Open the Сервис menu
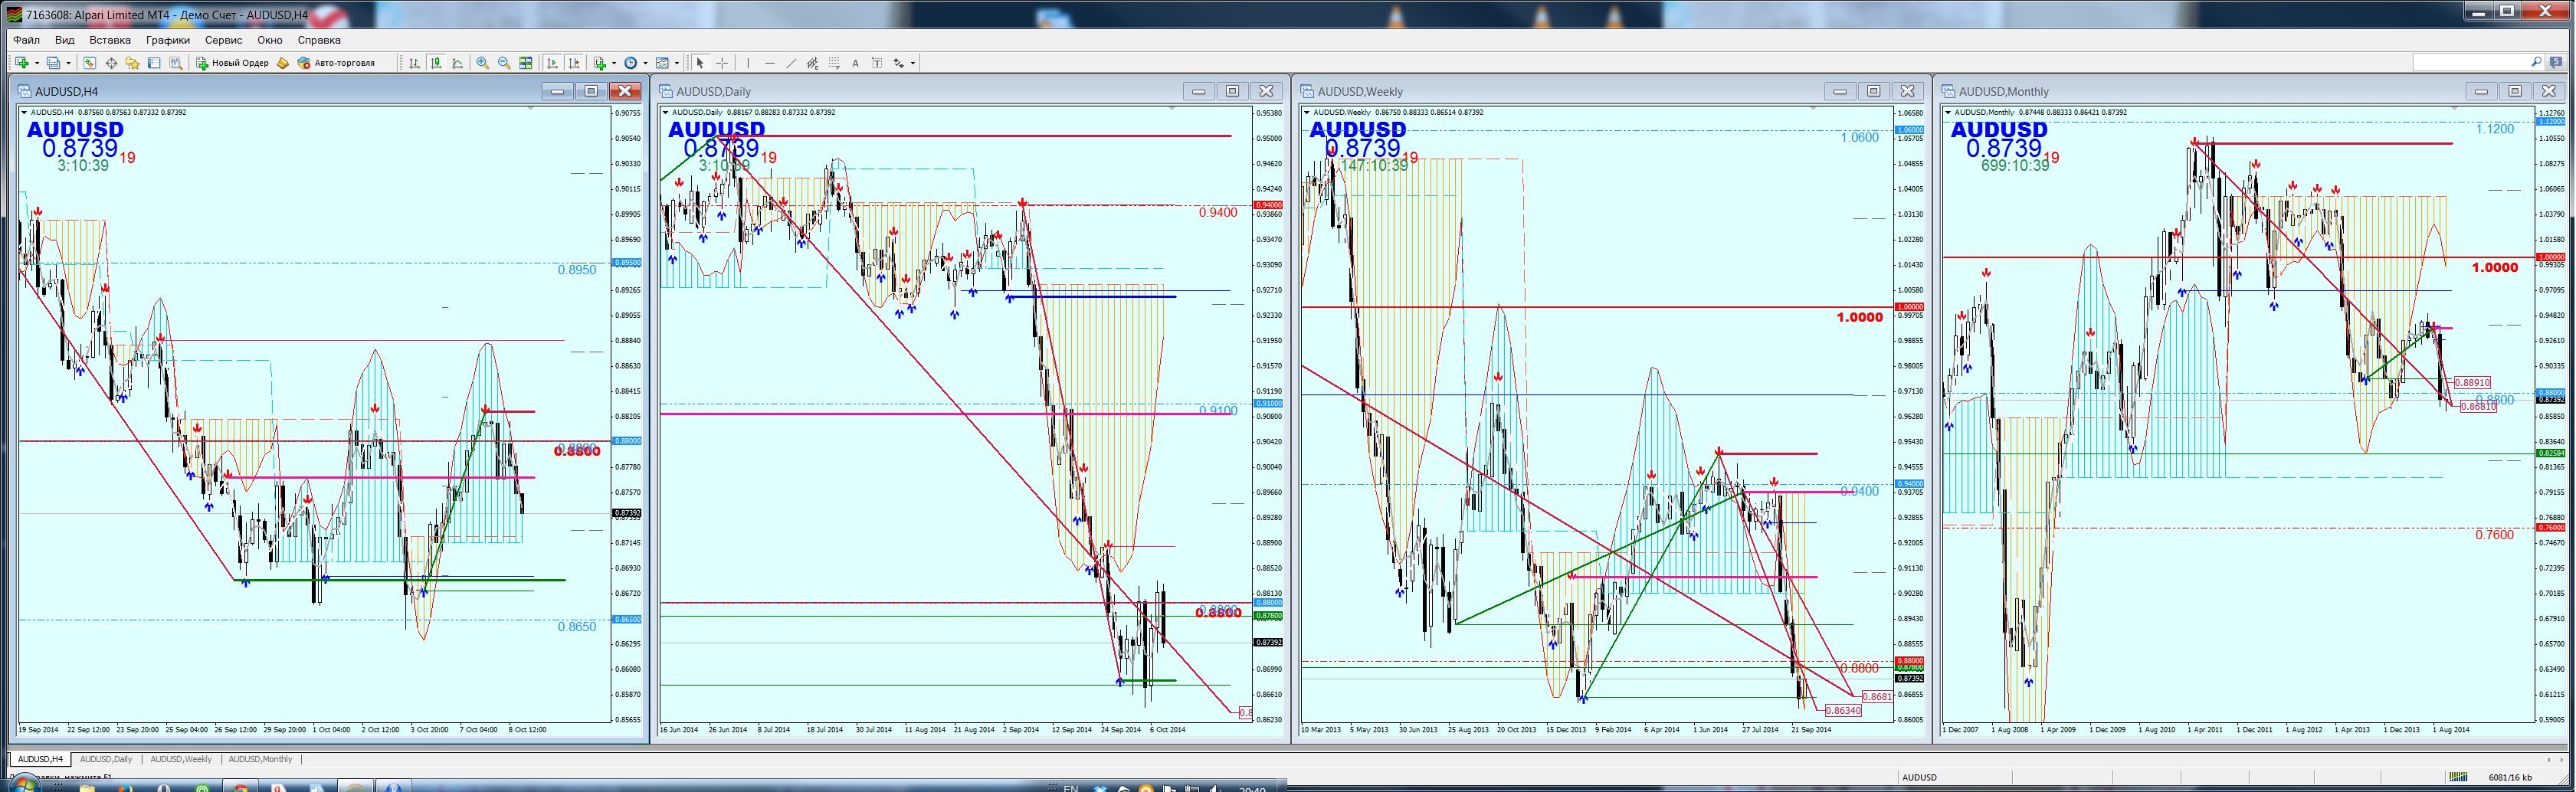Viewport: 2576px width, 792px height. click(x=224, y=40)
